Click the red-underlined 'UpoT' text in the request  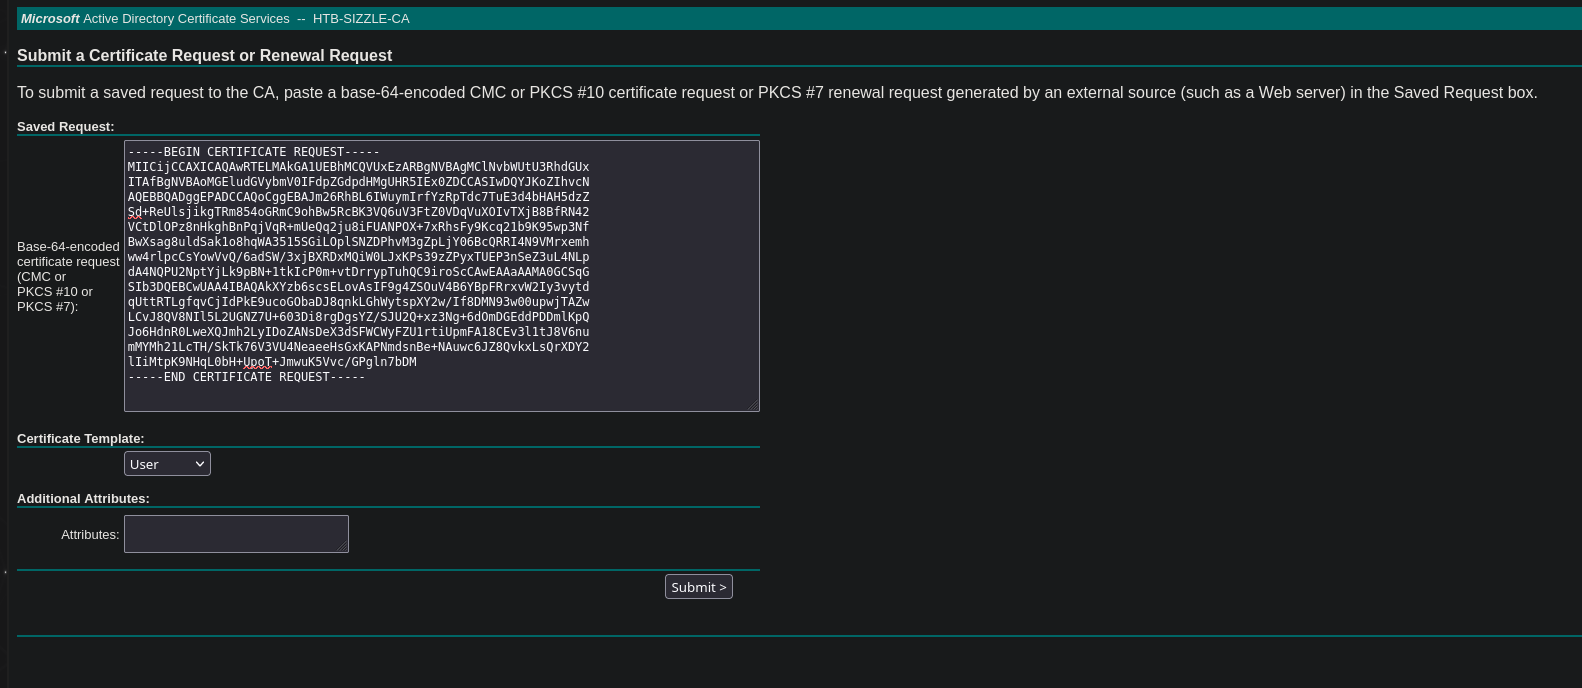(258, 362)
